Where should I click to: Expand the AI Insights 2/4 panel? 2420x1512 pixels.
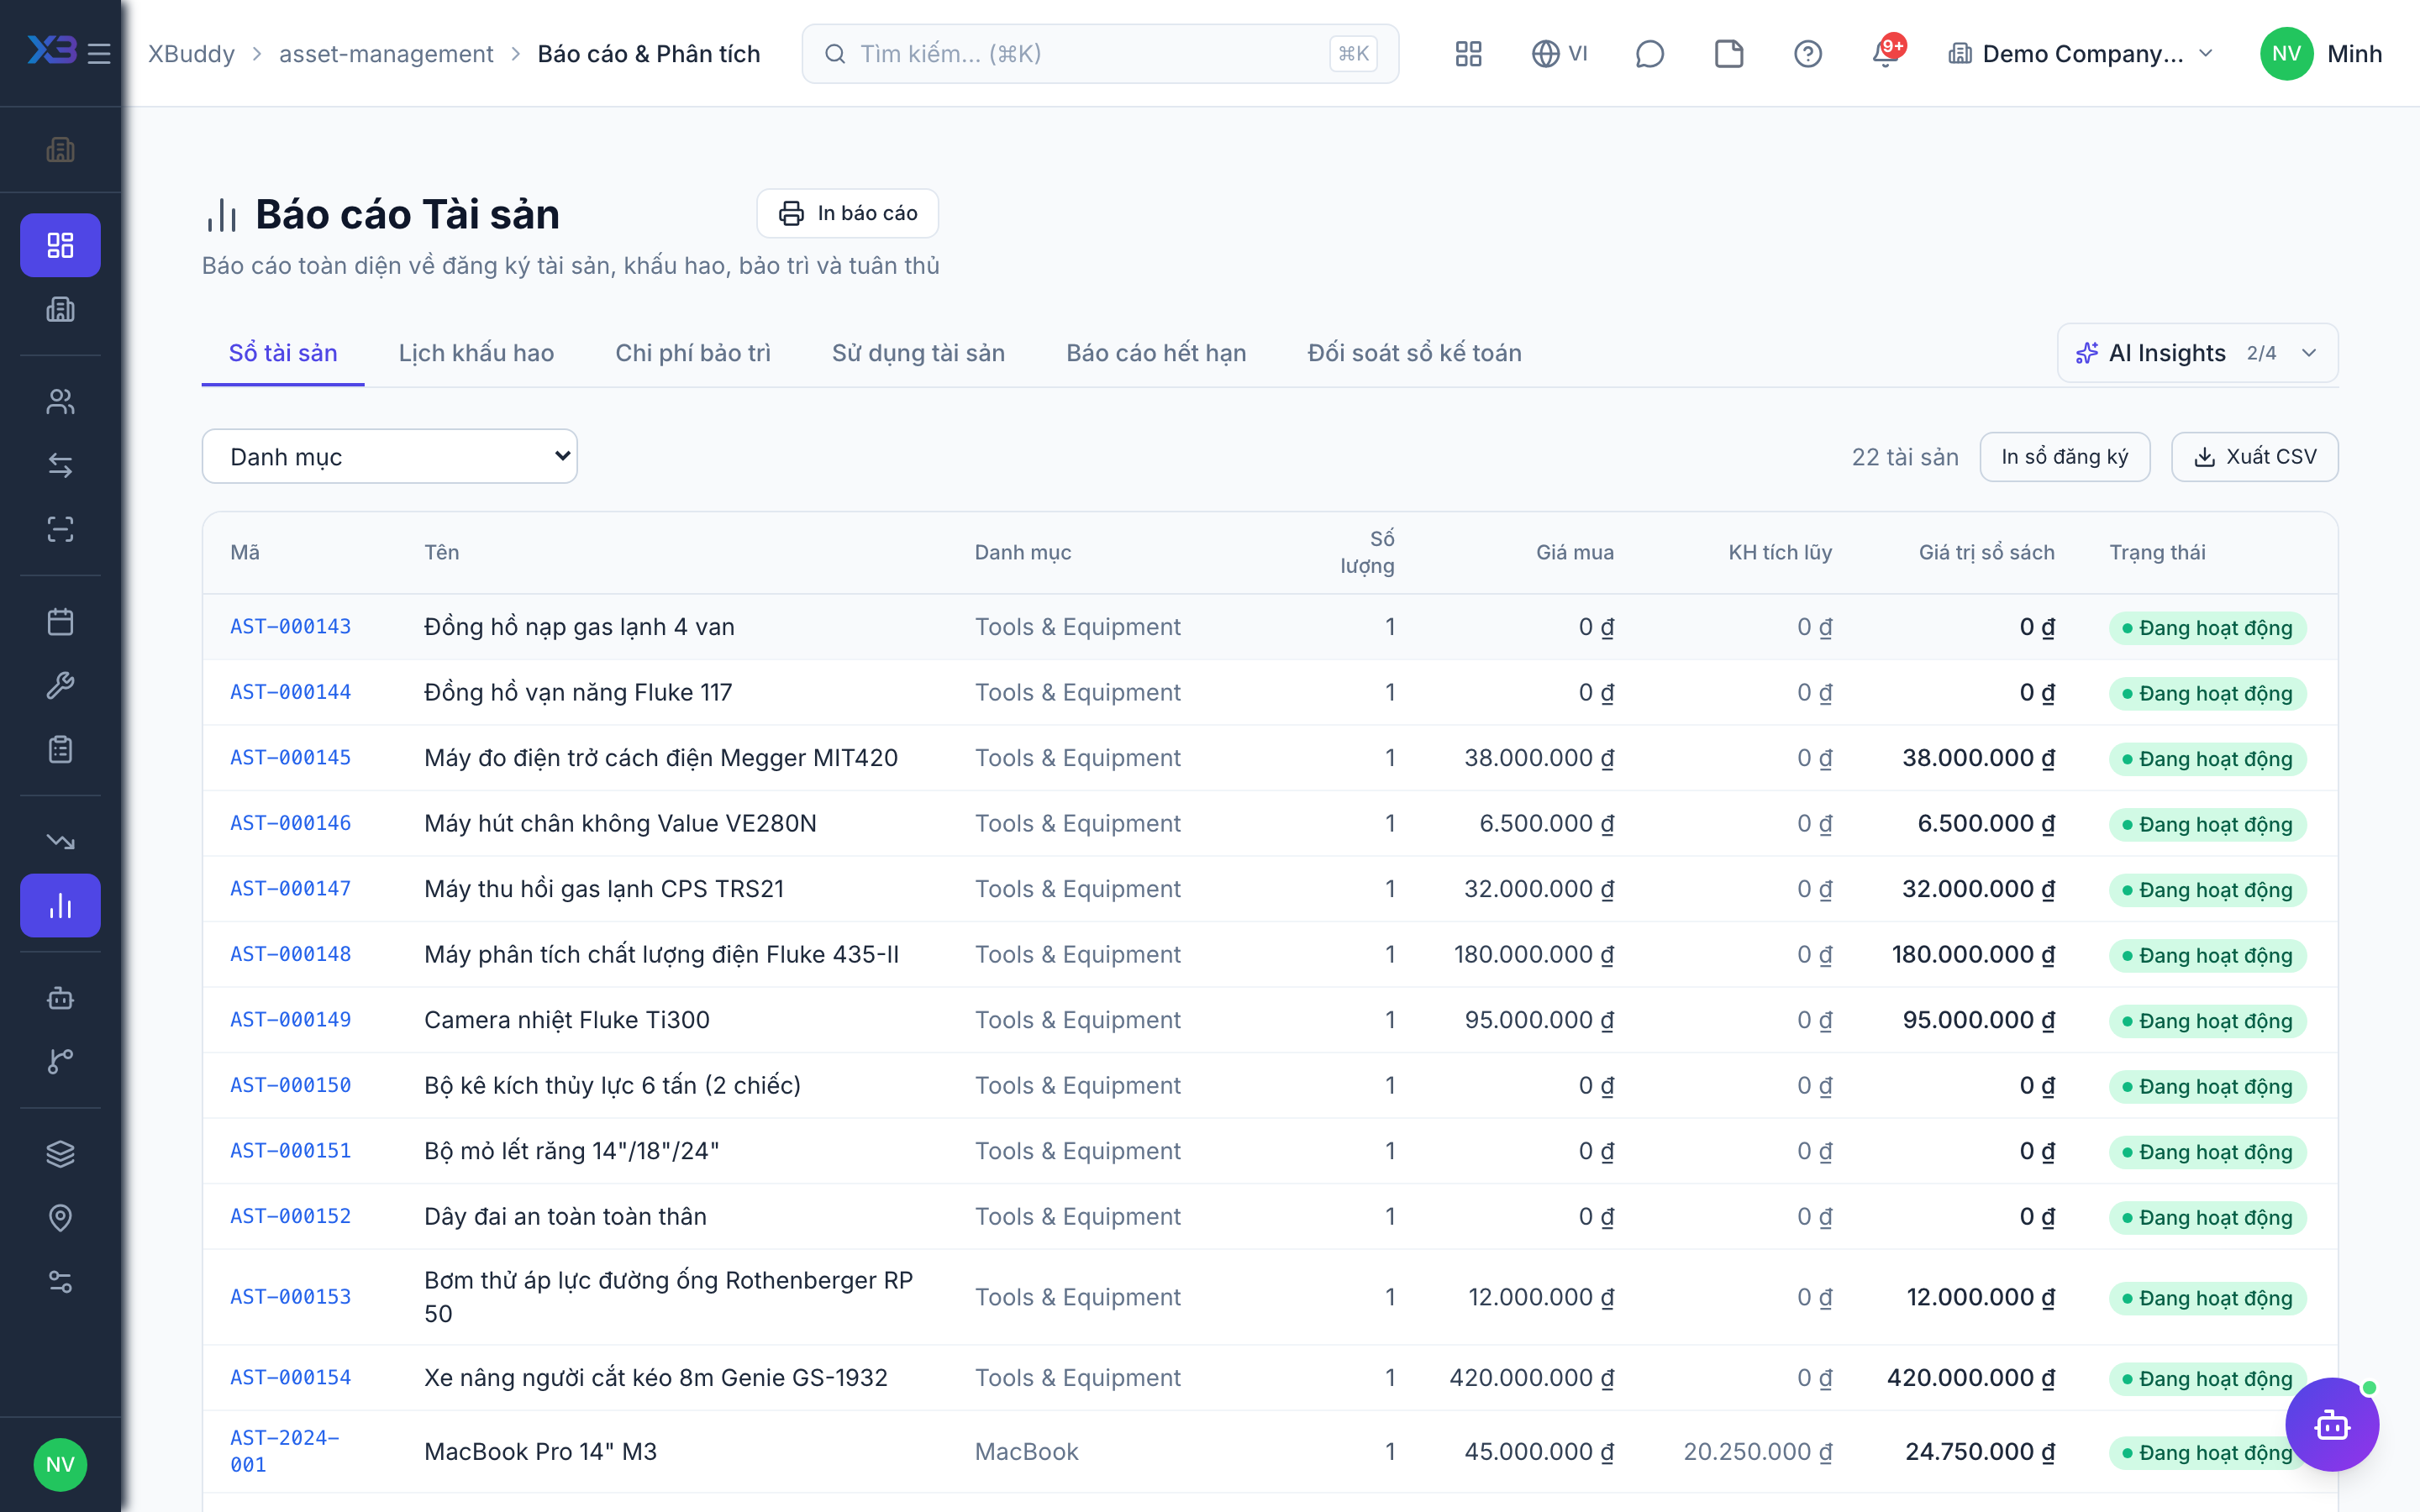pos(2197,353)
